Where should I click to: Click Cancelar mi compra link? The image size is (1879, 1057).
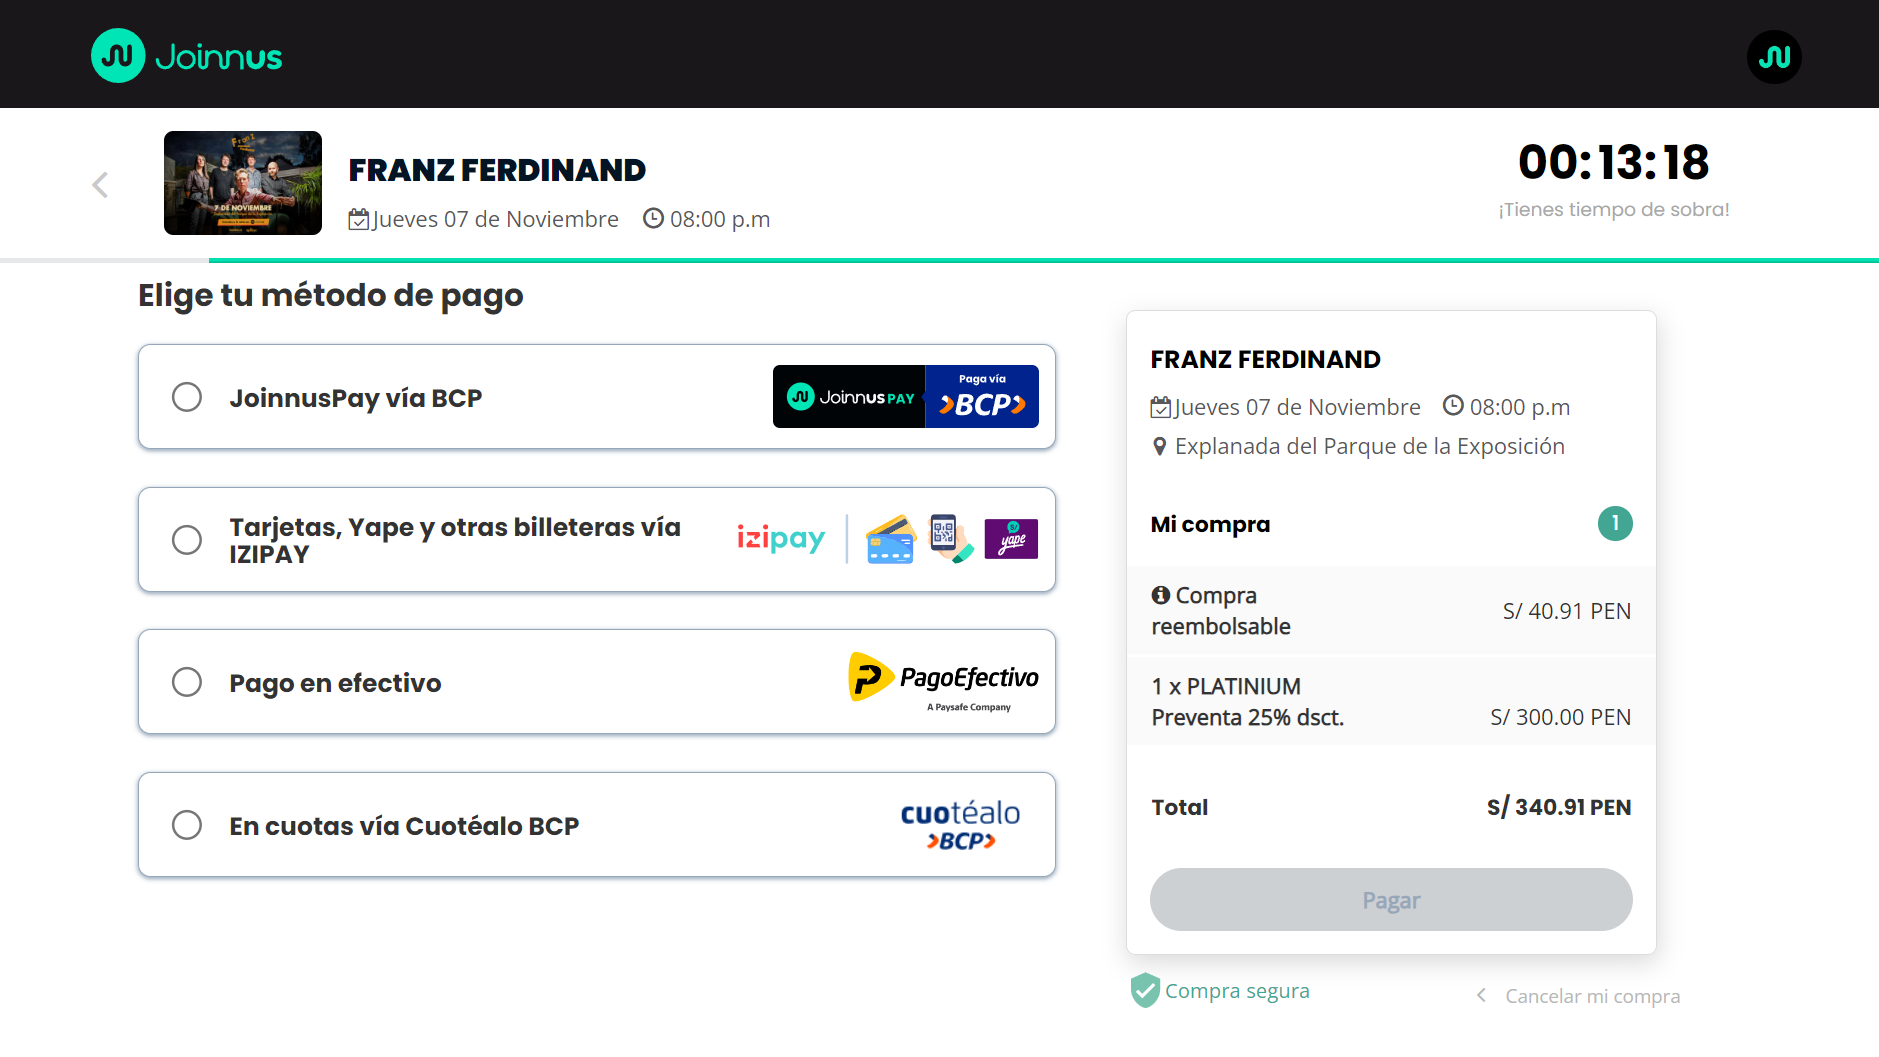pyautogui.click(x=1592, y=996)
